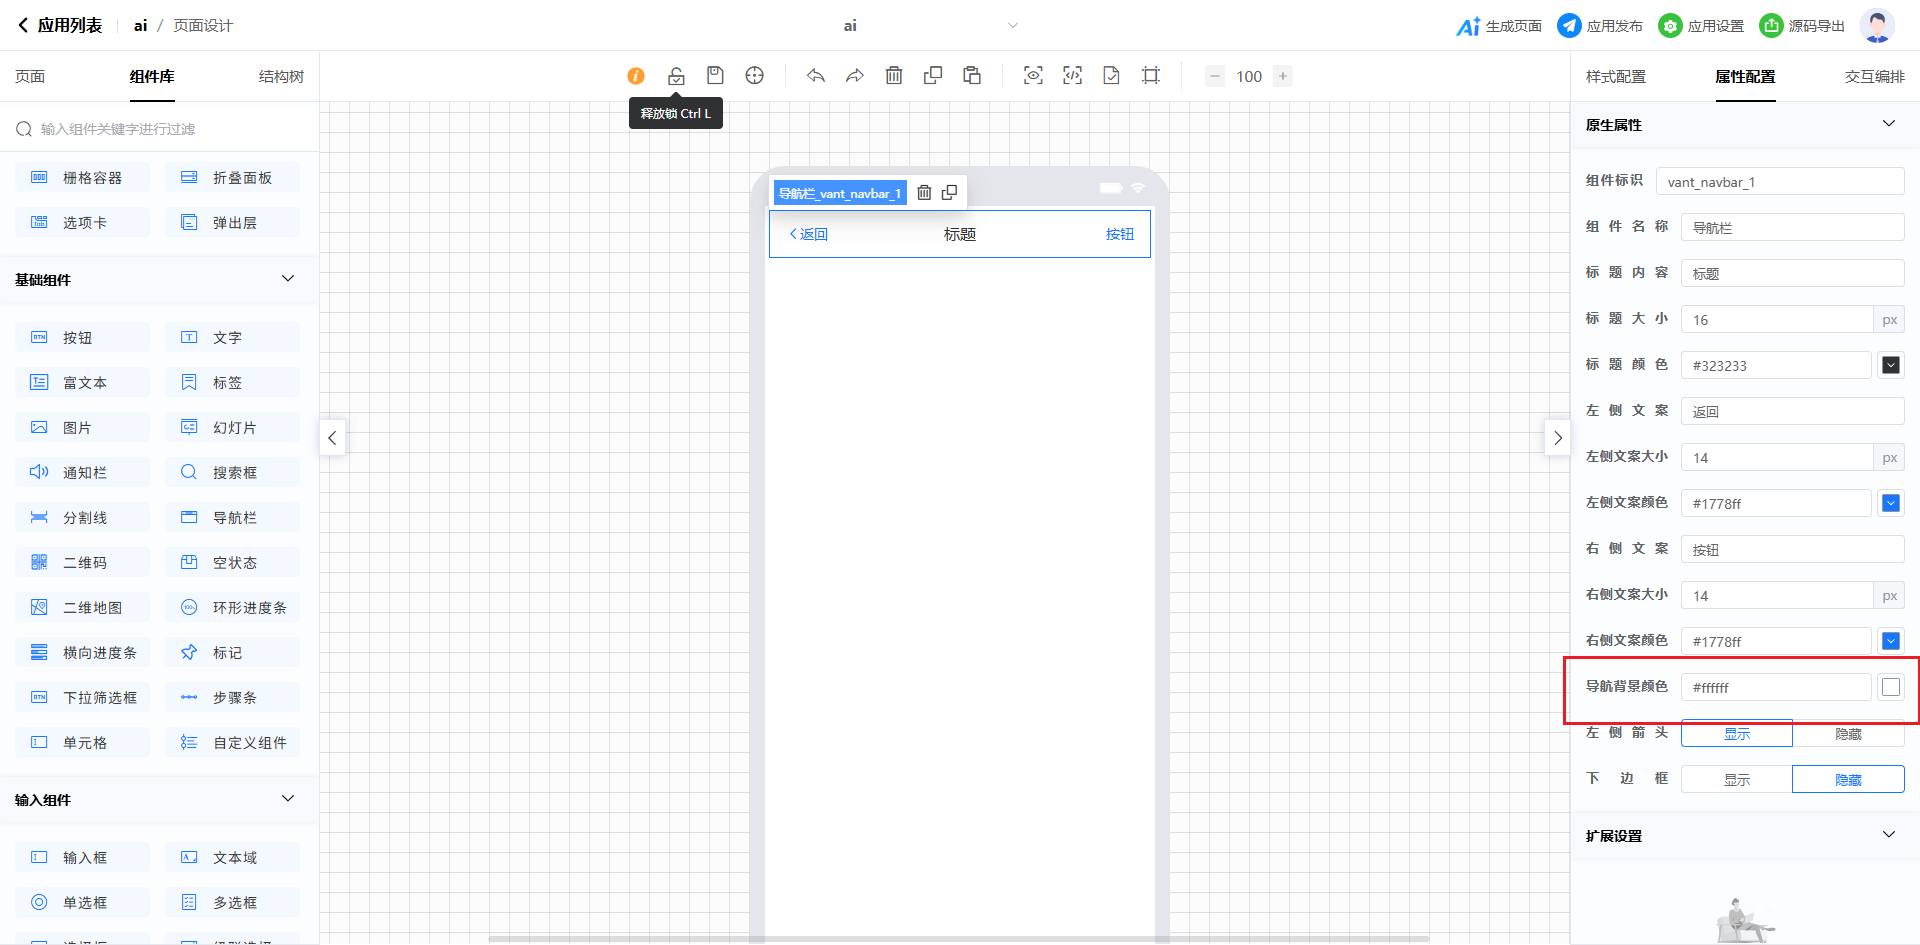The width and height of the screenshot is (1920, 945).
Task: Collapse the 基础组件 section
Action: [288, 279]
